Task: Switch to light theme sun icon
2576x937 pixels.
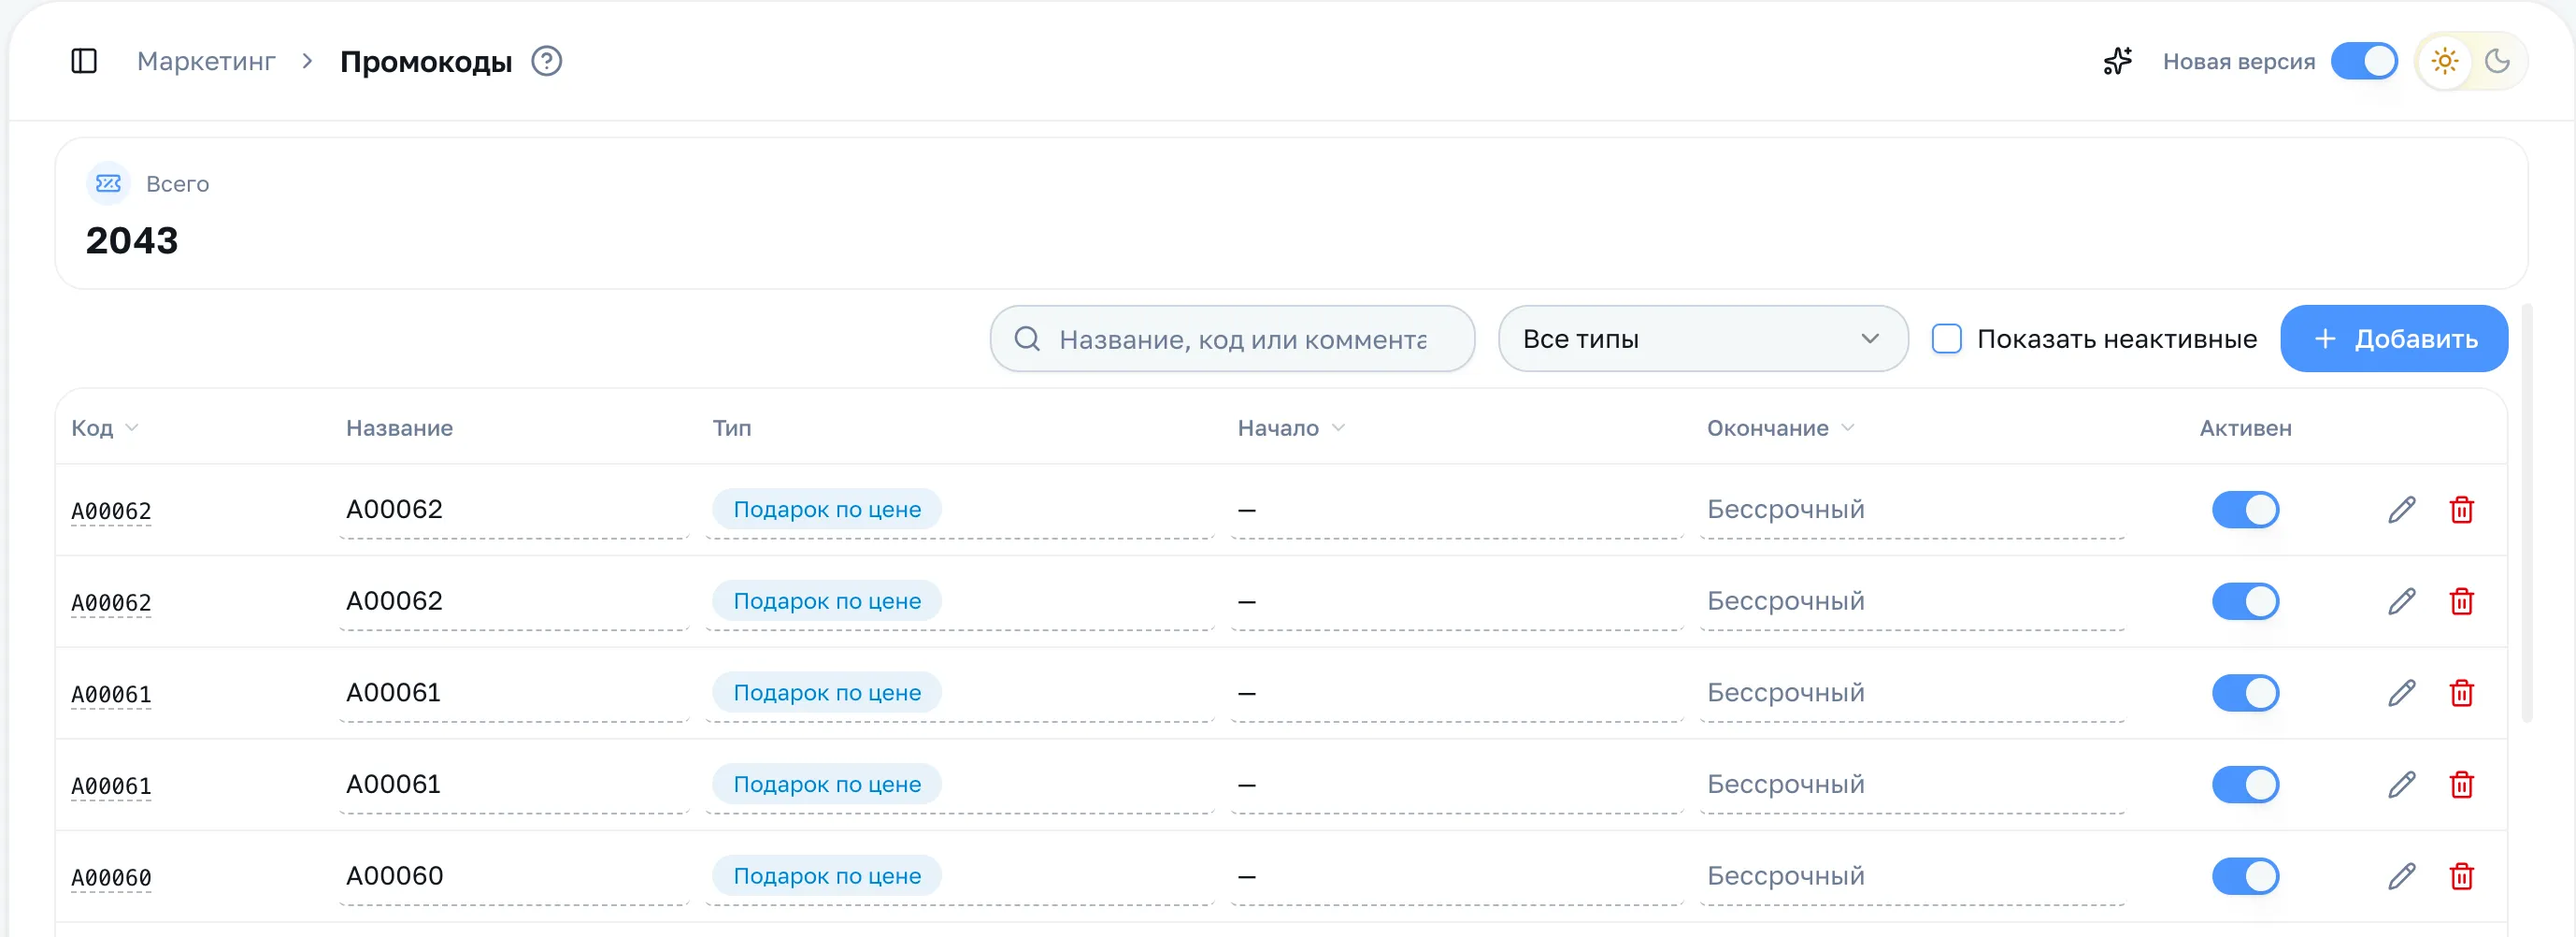Action: point(2445,61)
